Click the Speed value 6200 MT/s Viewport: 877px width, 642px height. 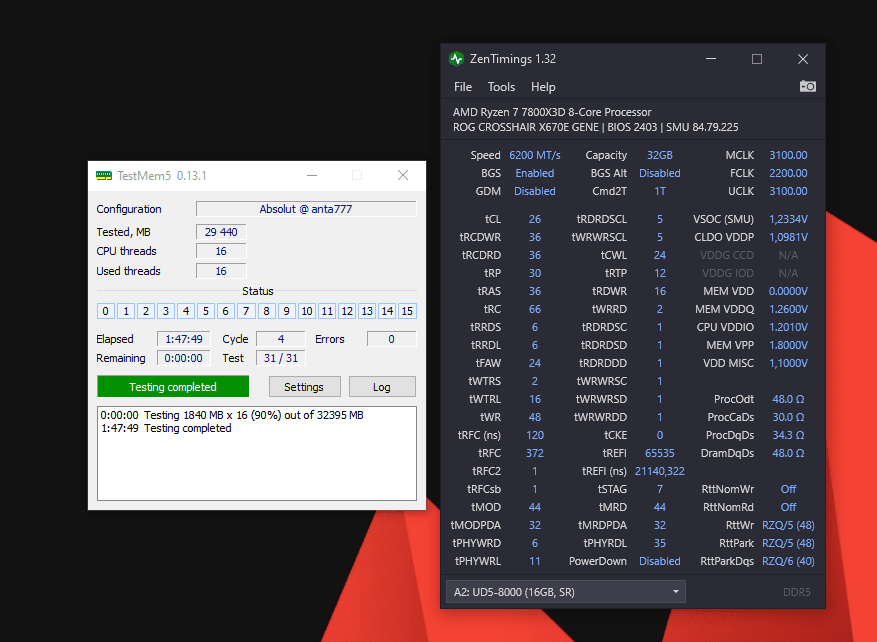coord(535,155)
